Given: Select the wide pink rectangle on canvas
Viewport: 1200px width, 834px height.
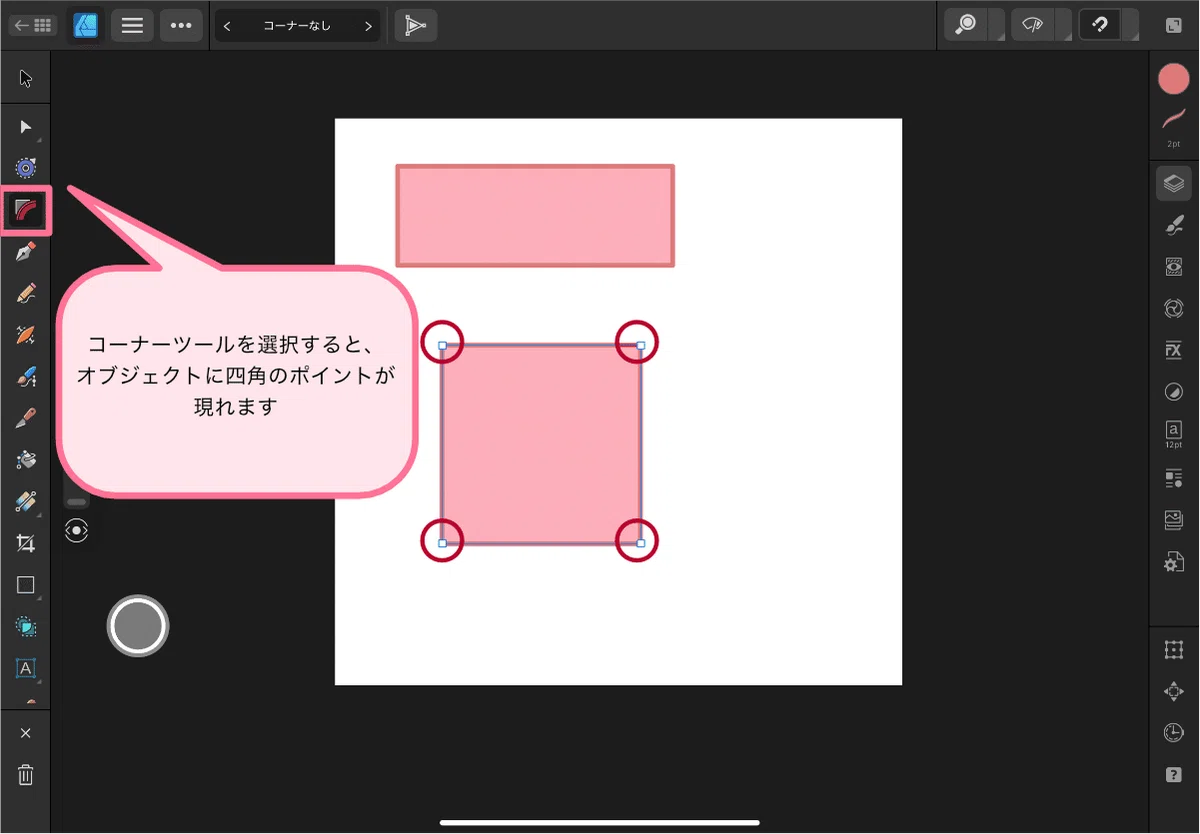Looking at the screenshot, I should (535, 216).
